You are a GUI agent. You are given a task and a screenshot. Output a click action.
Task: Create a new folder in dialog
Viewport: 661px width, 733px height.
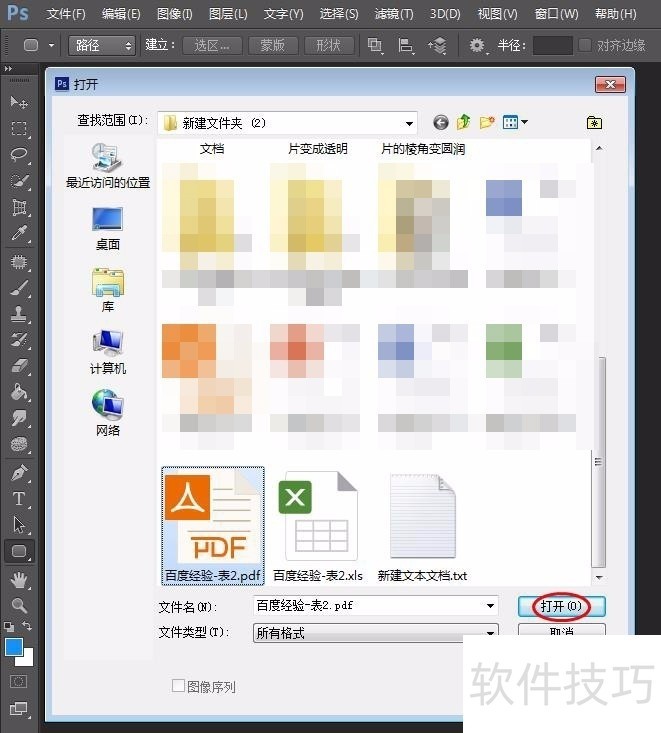point(487,122)
